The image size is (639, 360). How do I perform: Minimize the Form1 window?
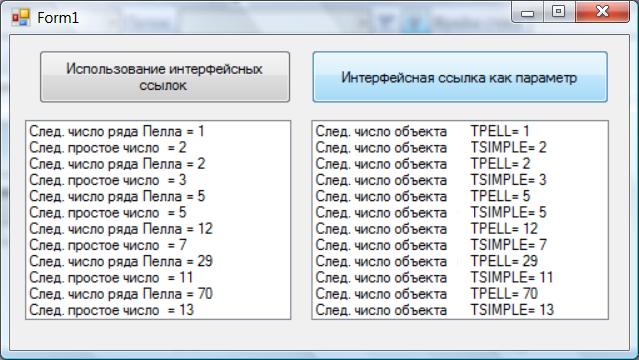[528, 12]
